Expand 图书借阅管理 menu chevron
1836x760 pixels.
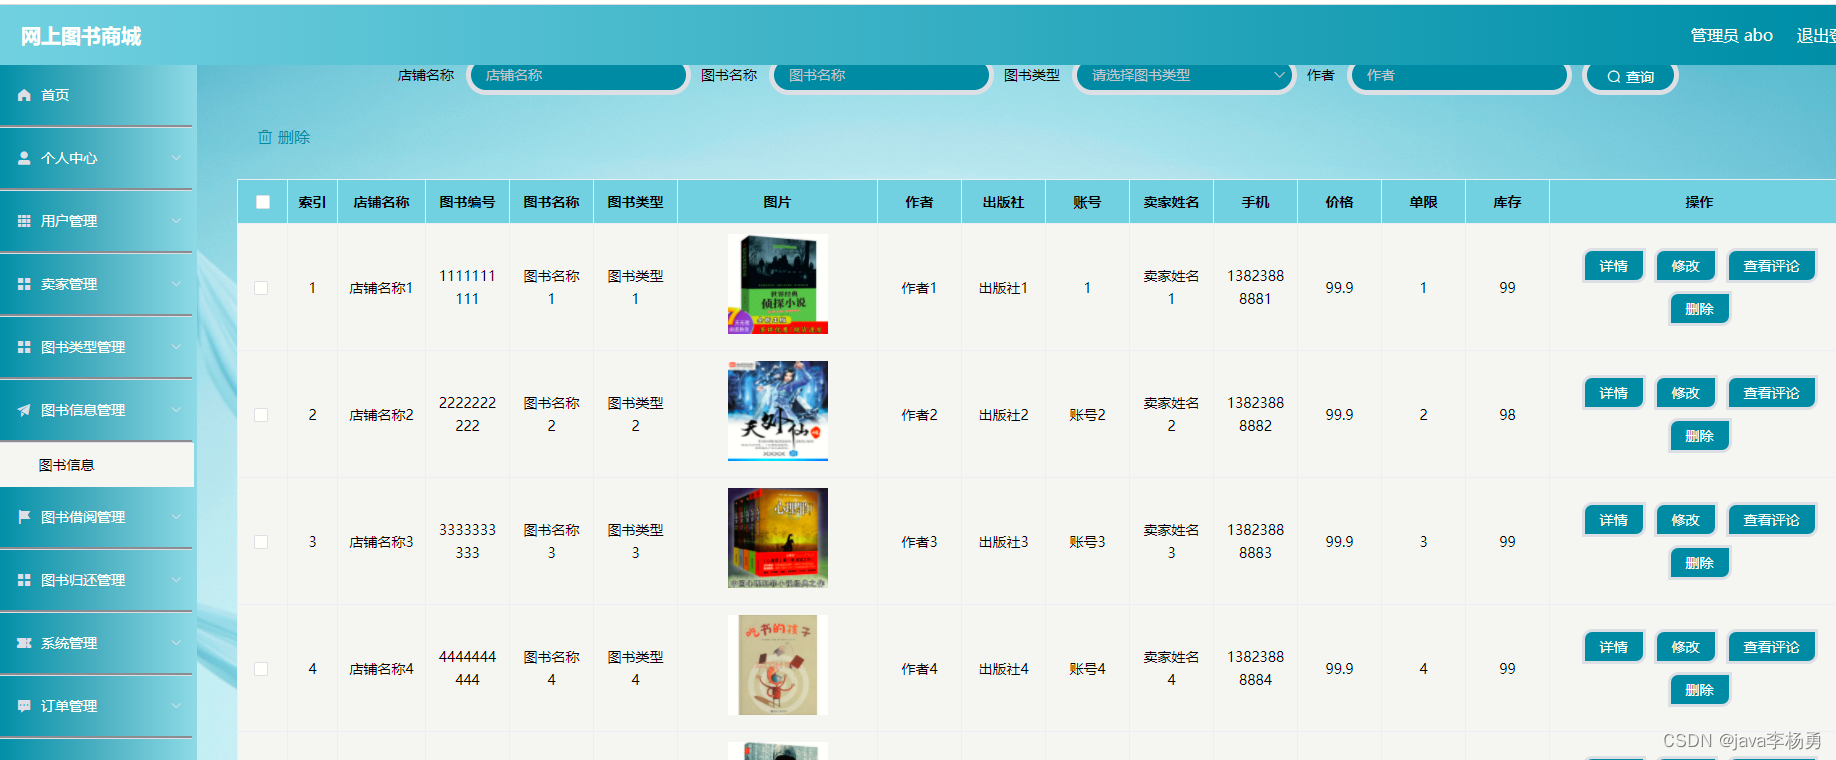[x=176, y=517]
